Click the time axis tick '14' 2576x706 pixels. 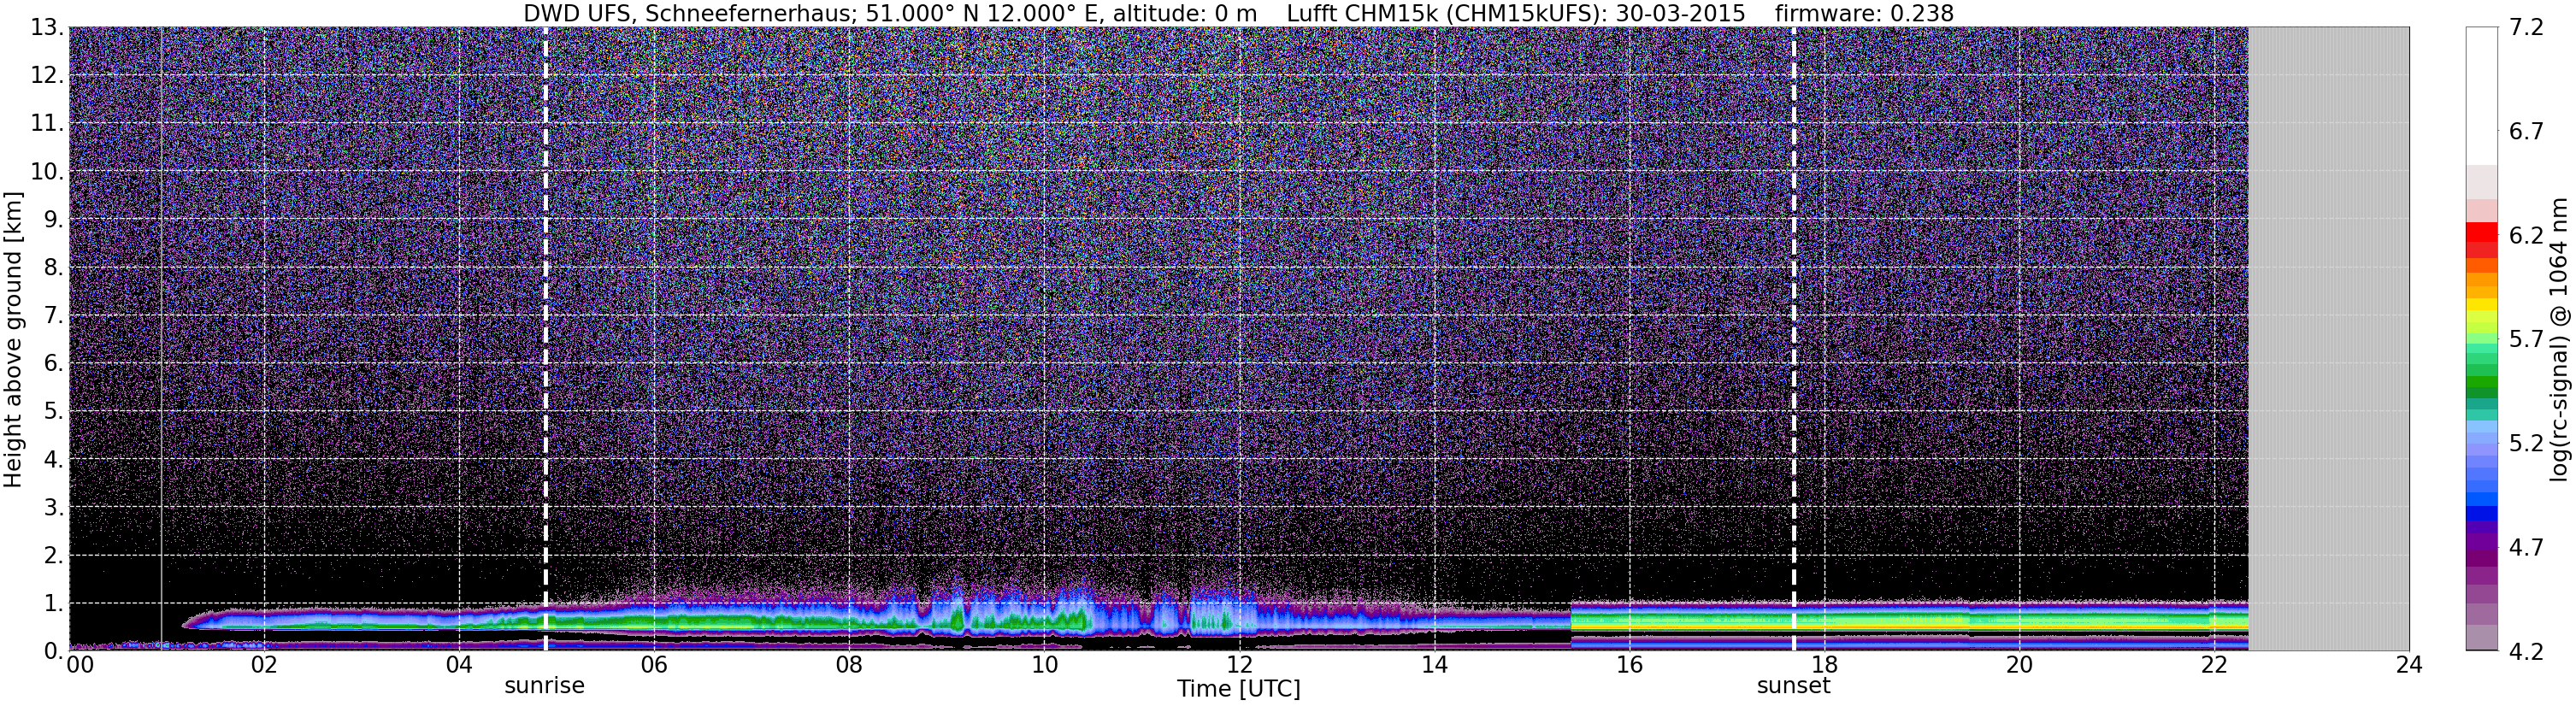[1433, 666]
